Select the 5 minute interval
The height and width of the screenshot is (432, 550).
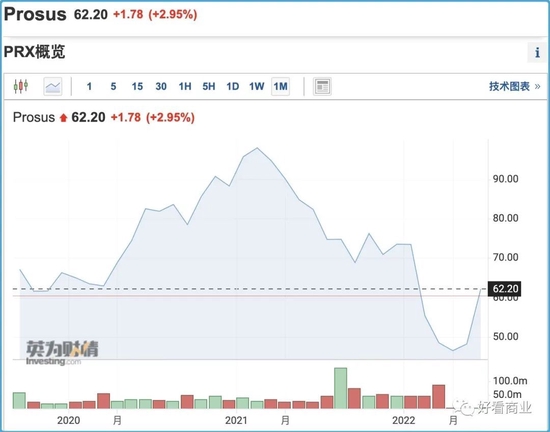[113, 86]
